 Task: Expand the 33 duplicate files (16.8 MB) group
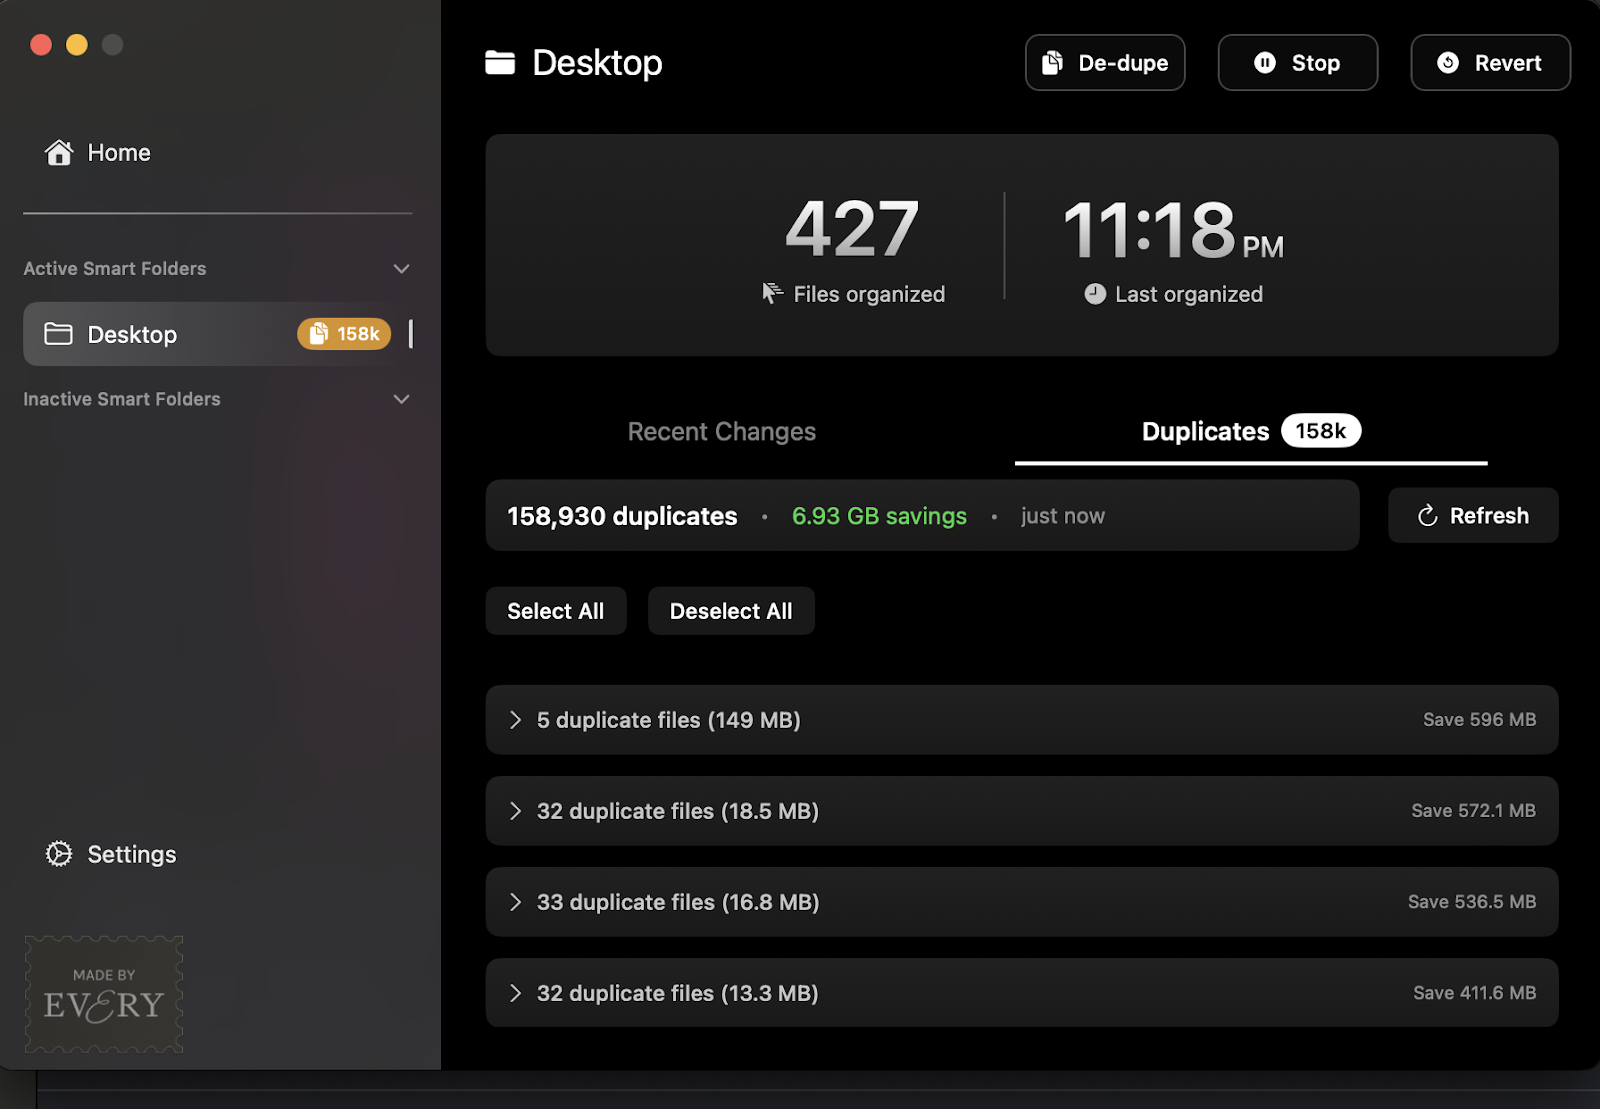(x=516, y=901)
